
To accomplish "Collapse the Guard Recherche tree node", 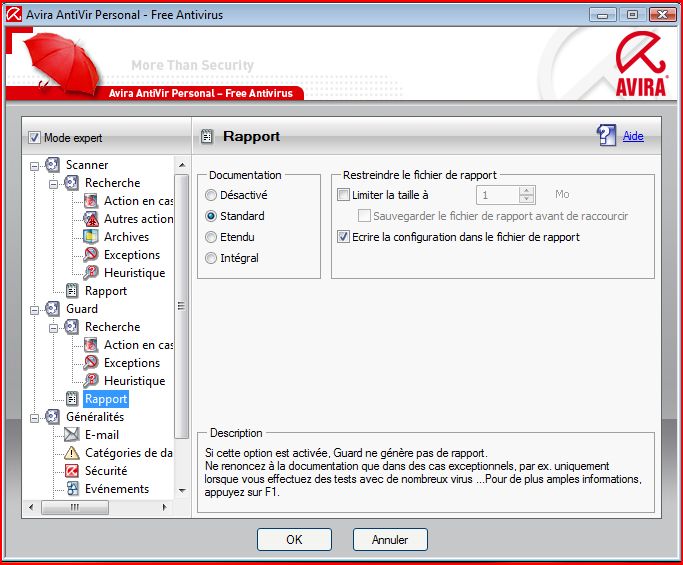I will click(53, 328).
